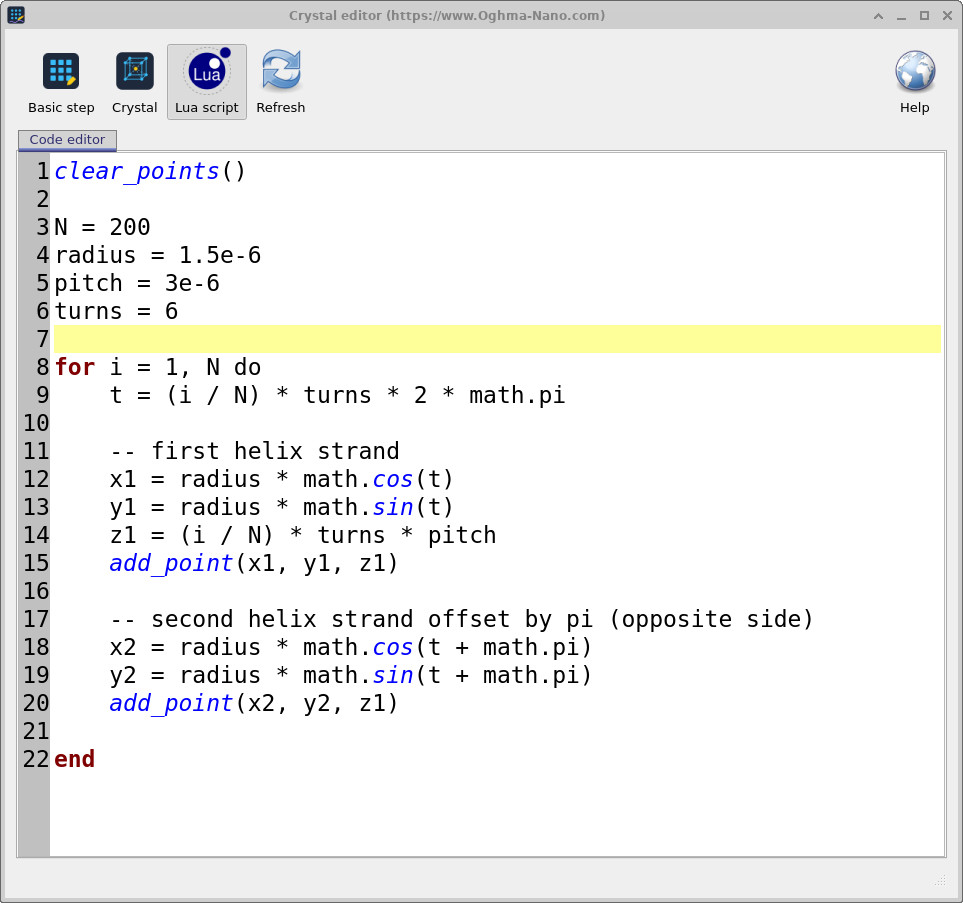
Task: Click the 'end' keyword on line 22
Action: pos(74,759)
